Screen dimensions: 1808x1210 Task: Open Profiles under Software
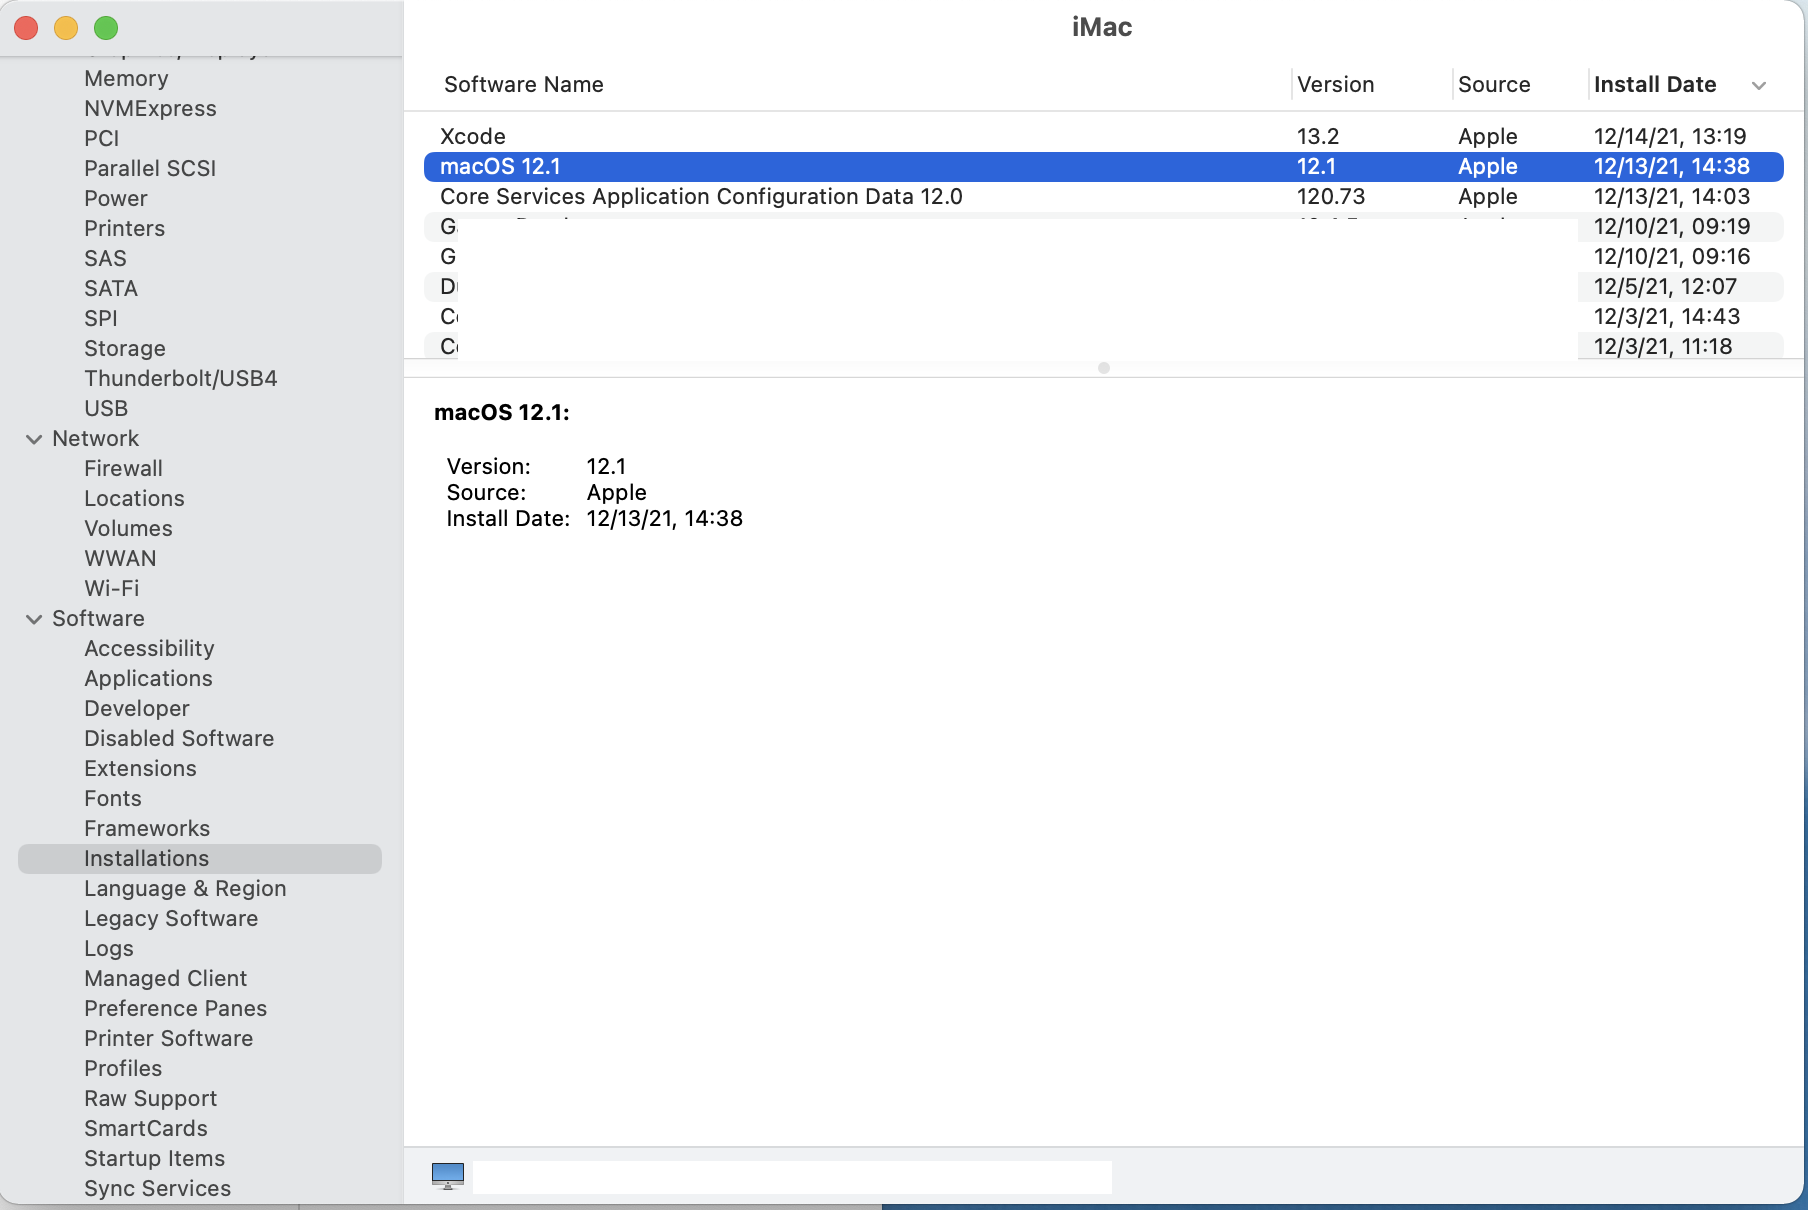coord(123,1069)
